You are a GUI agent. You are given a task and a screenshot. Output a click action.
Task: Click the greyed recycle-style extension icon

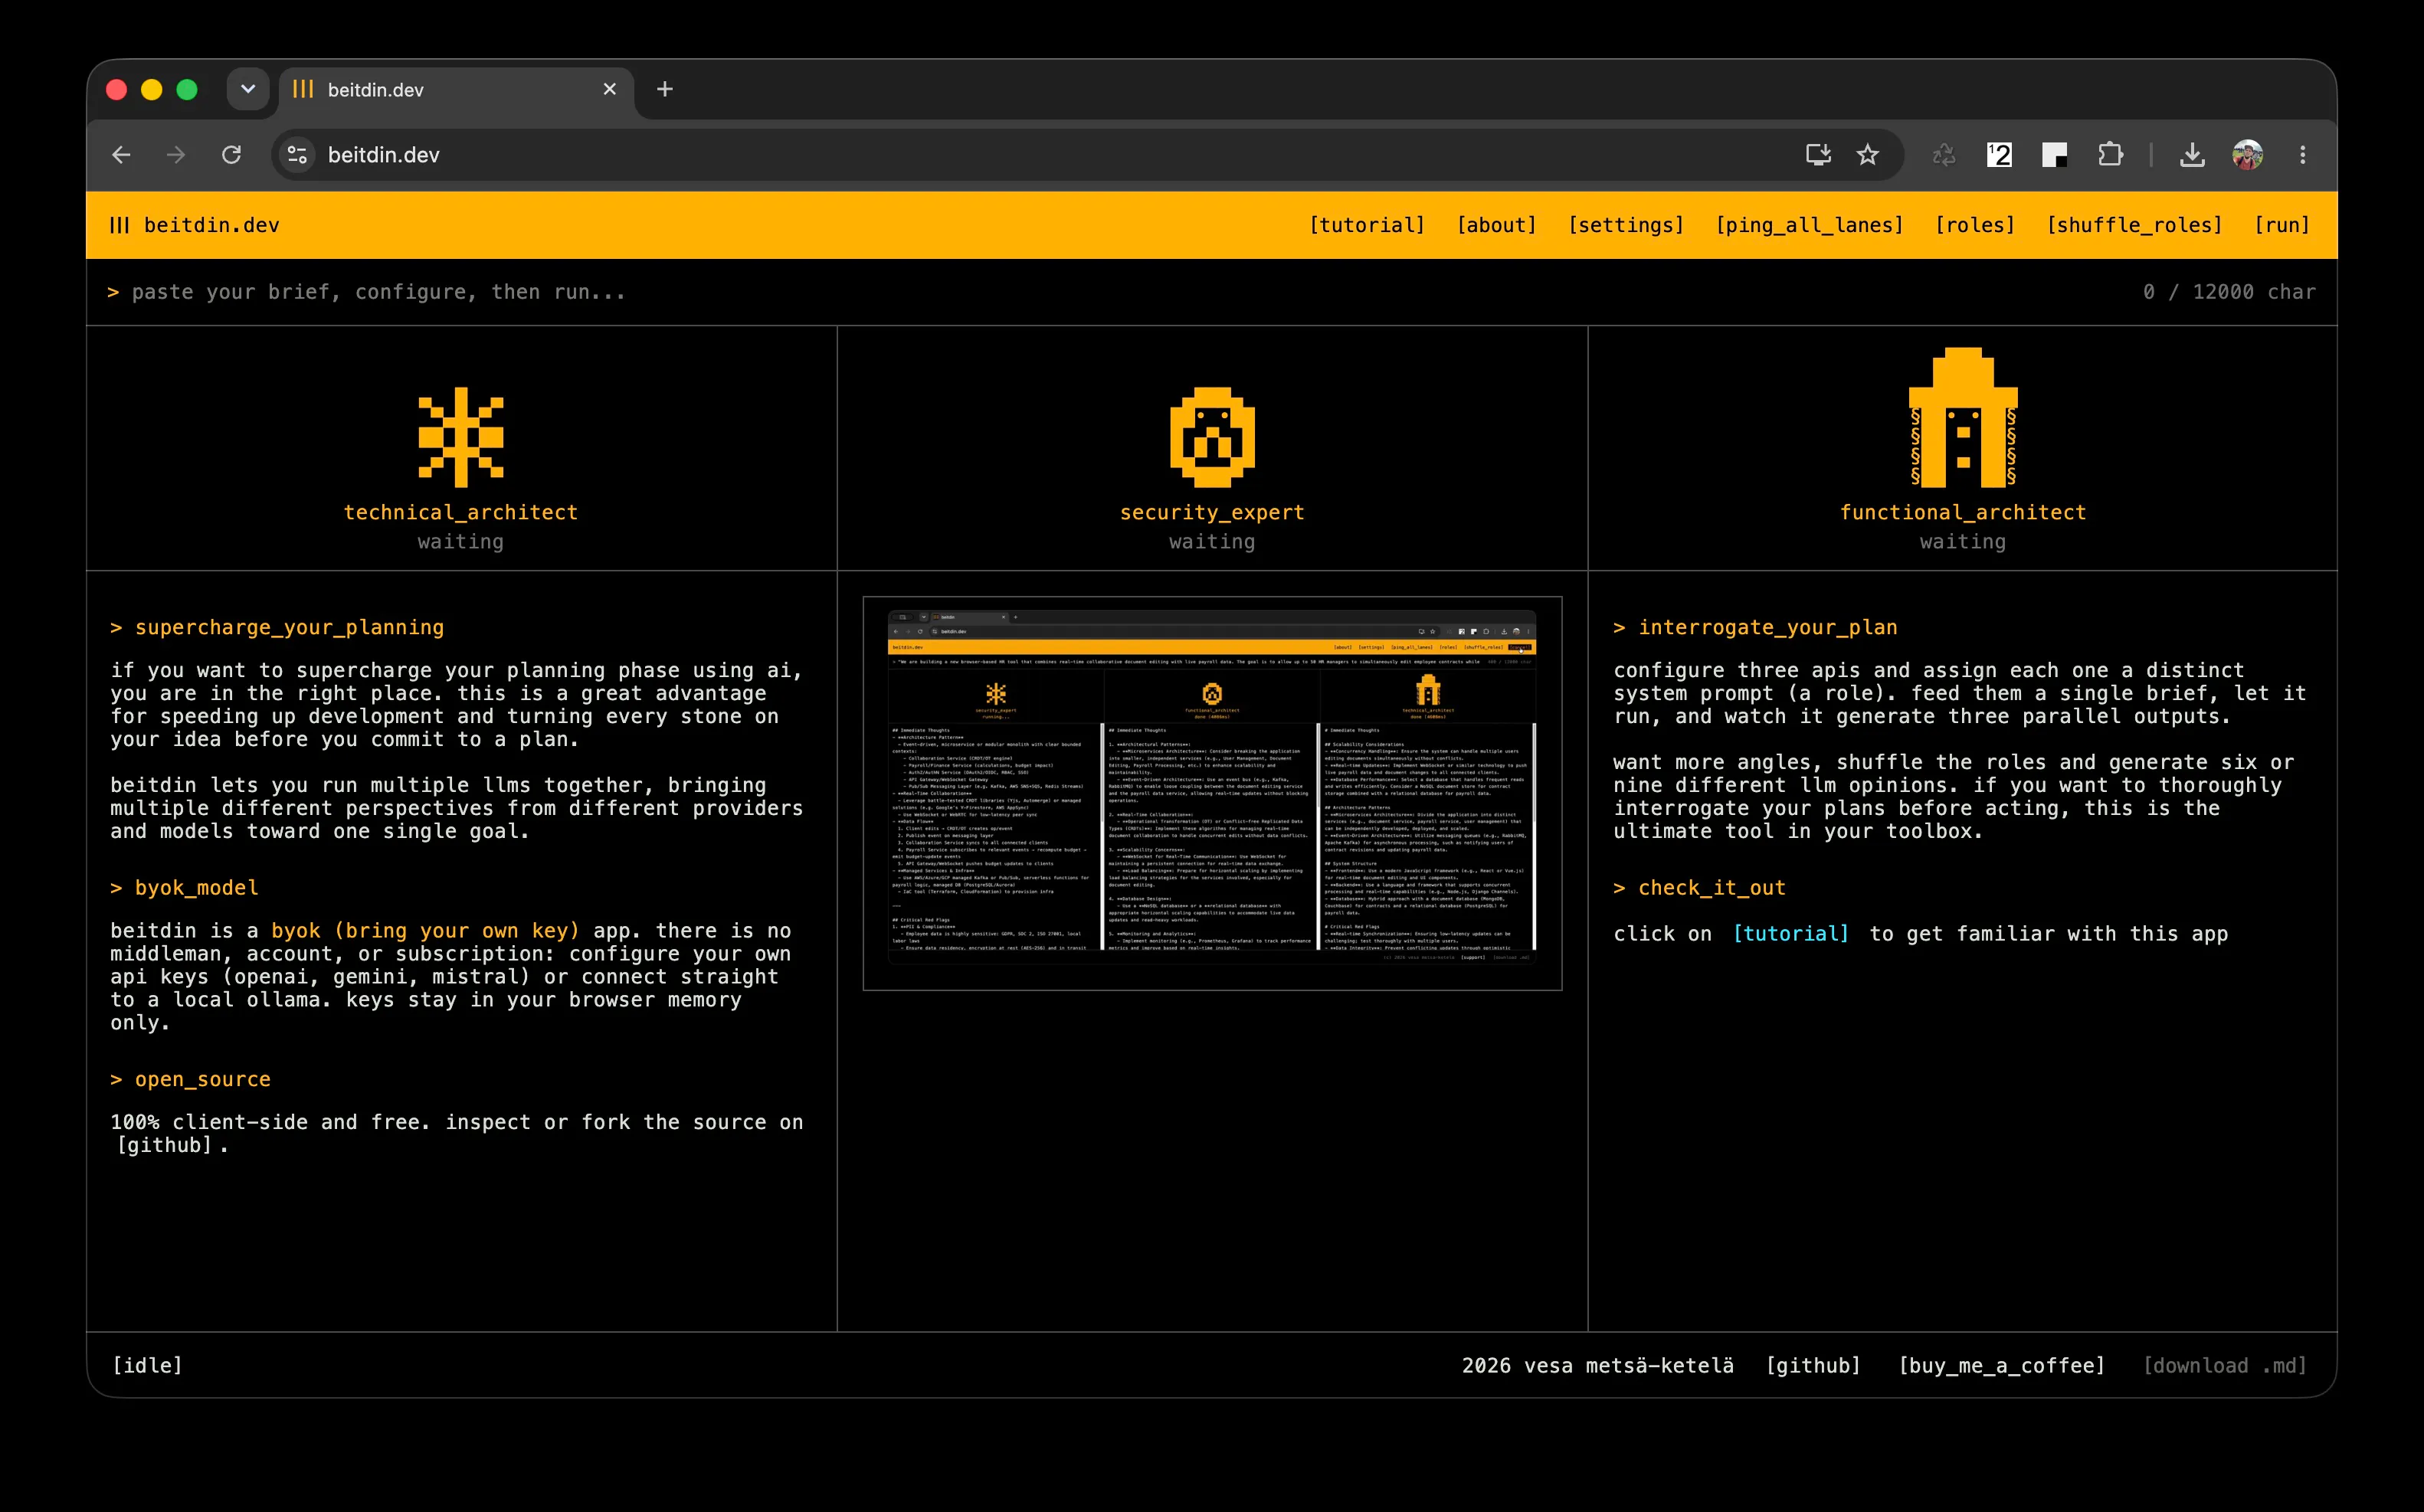click(x=1944, y=155)
